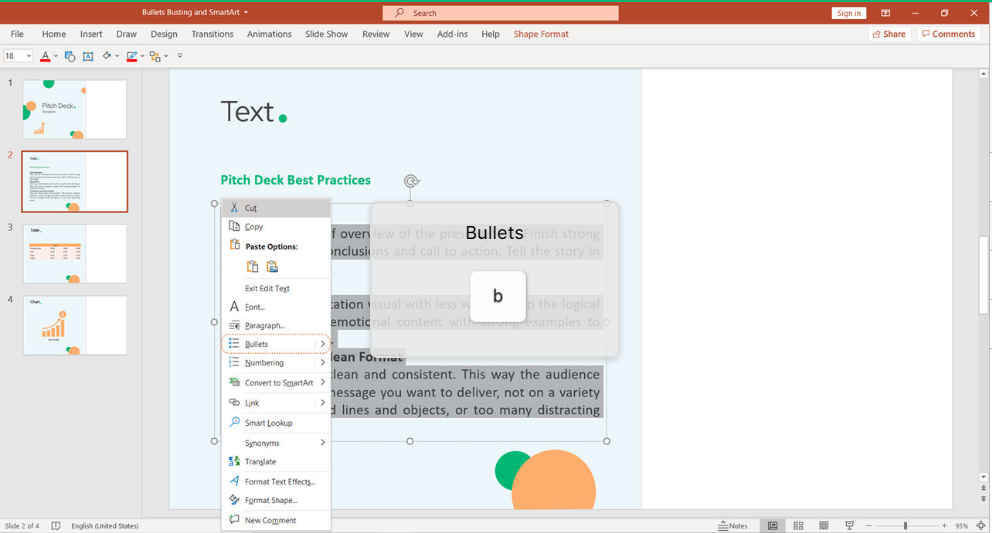Click the English (United States) language indicator

pos(105,526)
